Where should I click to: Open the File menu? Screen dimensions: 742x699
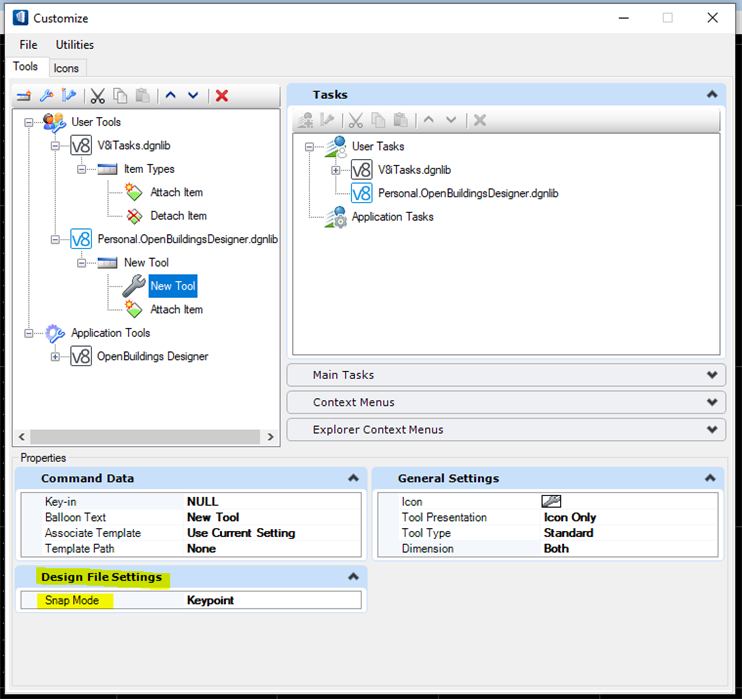(x=28, y=45)
